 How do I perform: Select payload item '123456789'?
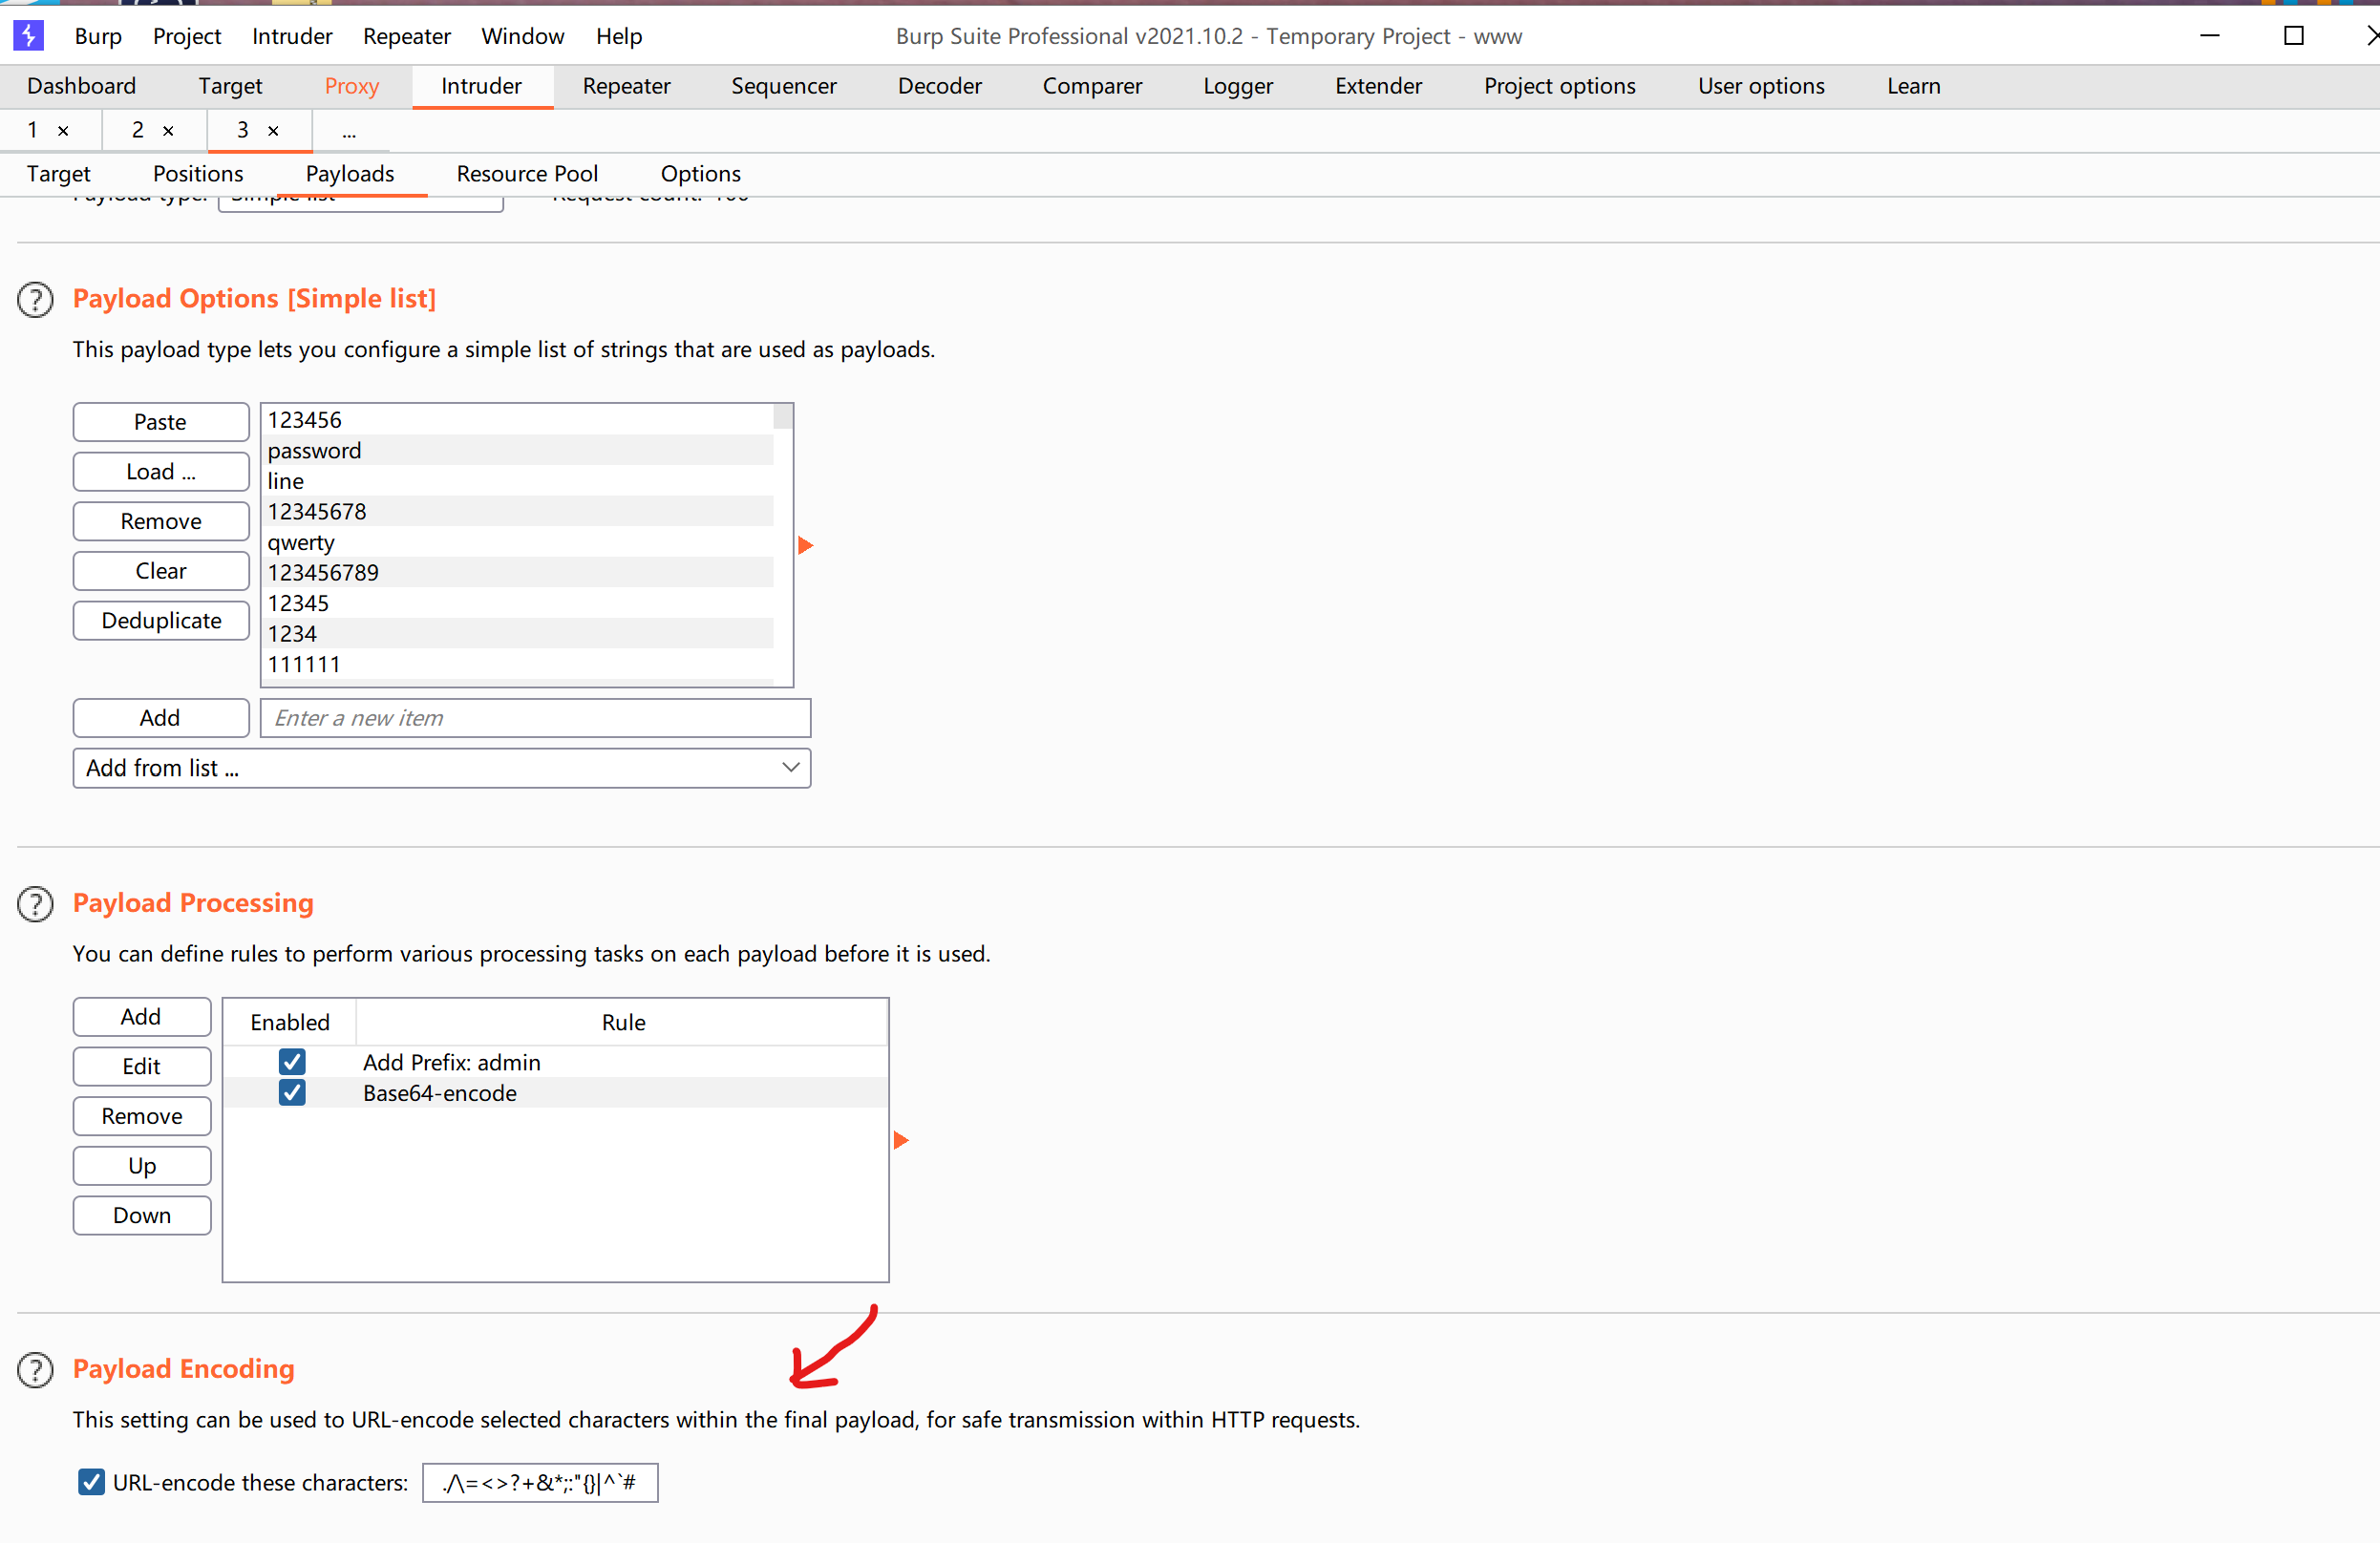coord(518,573)
